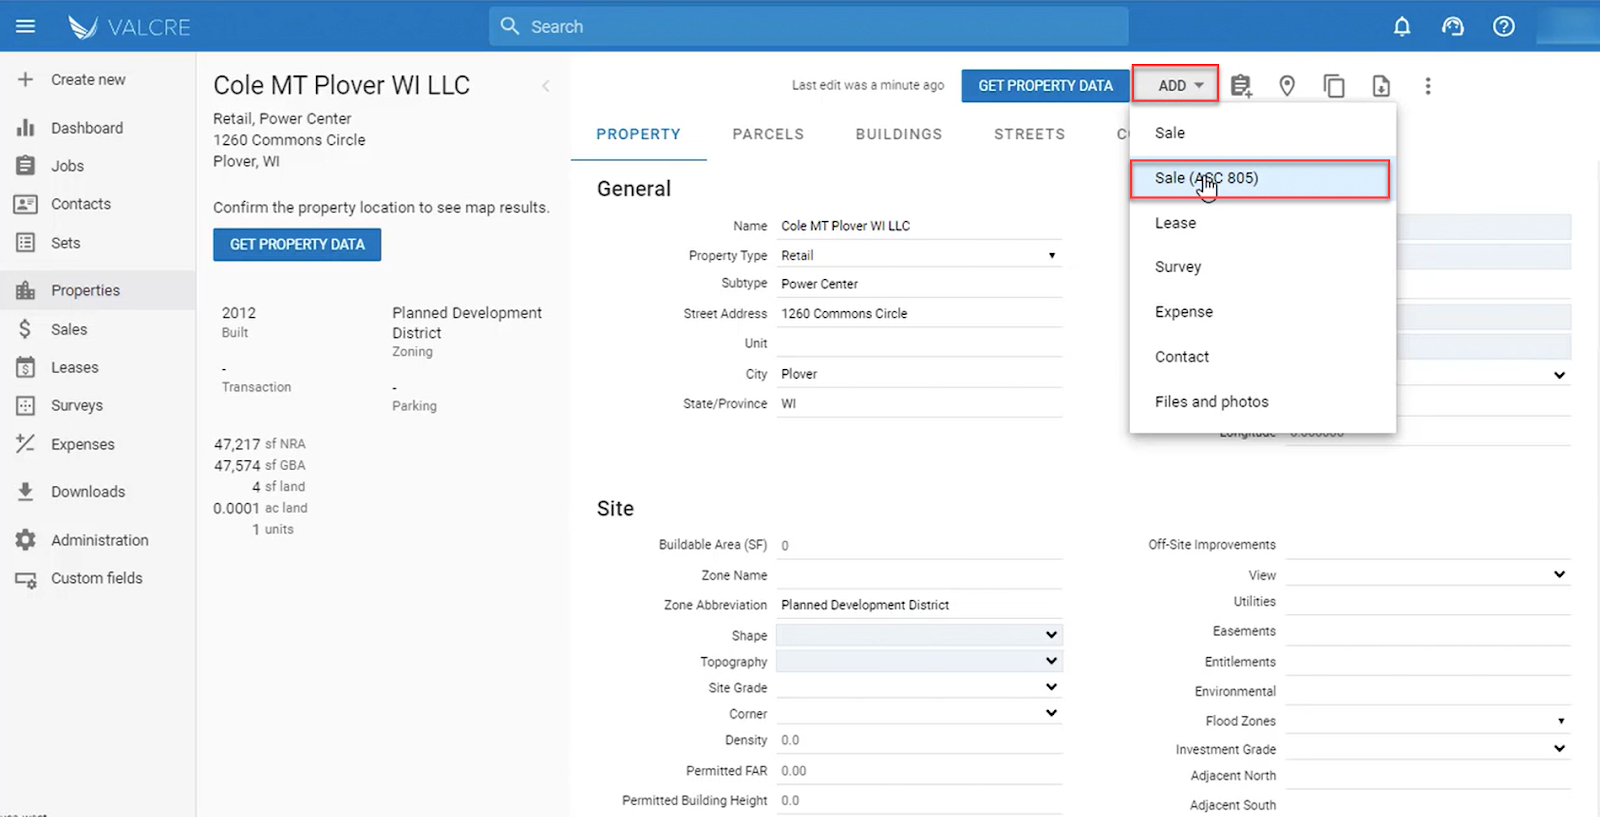Click the Create new plus icon
1600x817 pixels.
point(26,79)
